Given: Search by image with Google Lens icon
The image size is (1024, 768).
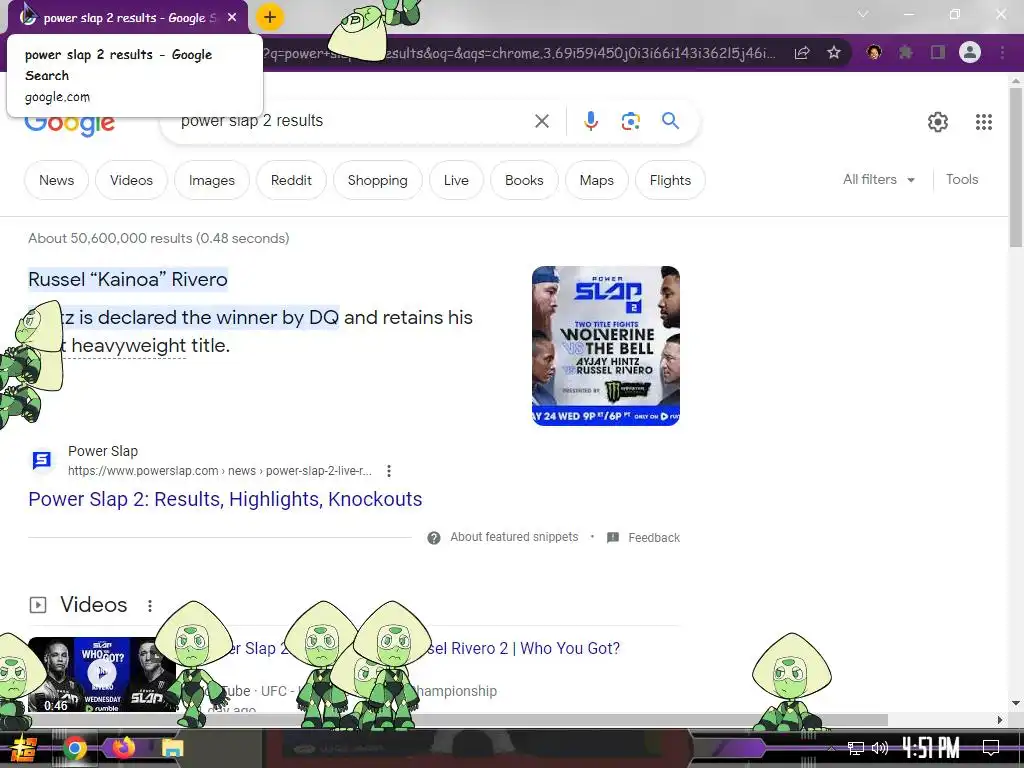Looking at the screenshot, I should (x=630, y=121).
